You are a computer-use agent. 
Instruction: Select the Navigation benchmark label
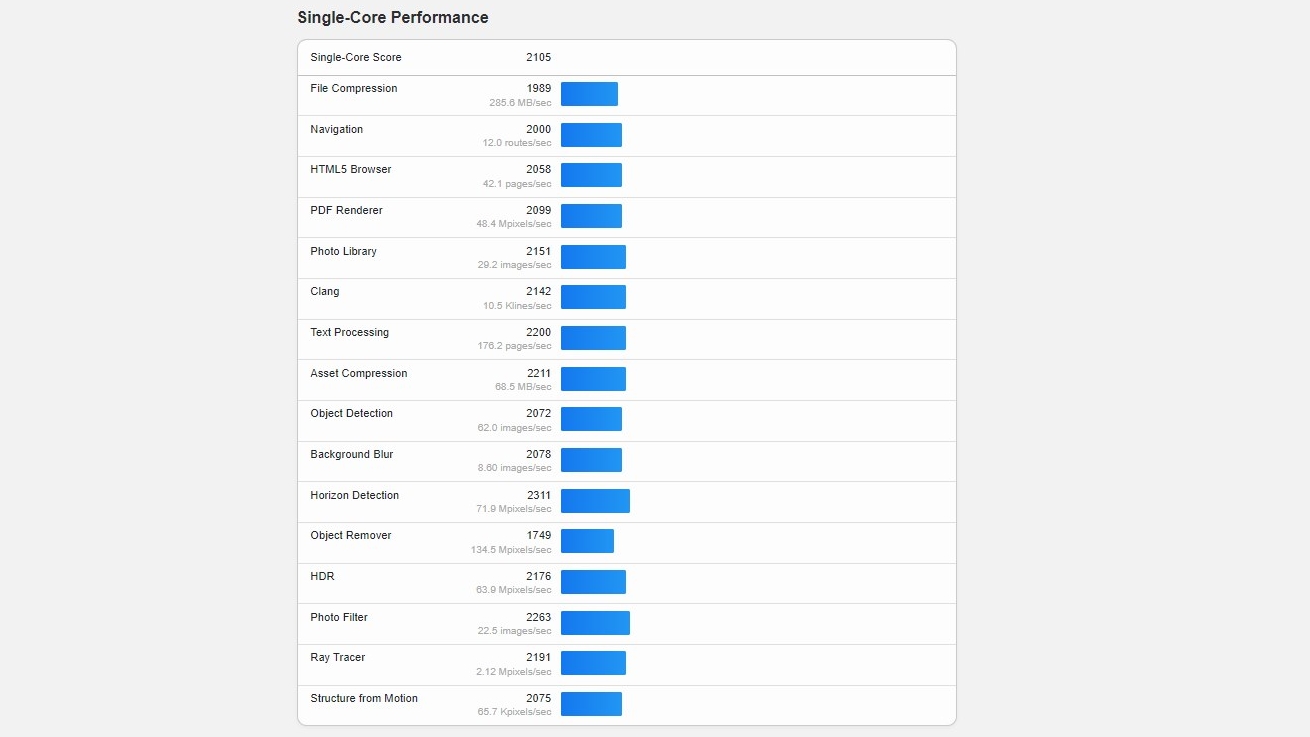[x=337, y=130]
